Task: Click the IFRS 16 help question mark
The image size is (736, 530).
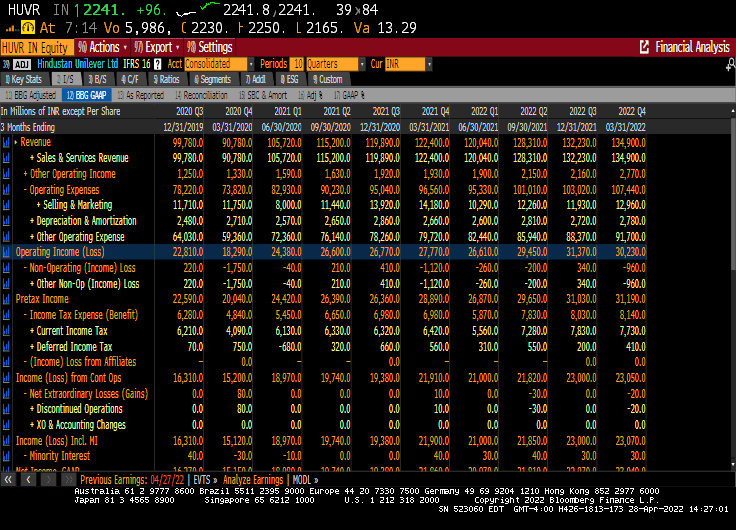Action: point(158,64)
